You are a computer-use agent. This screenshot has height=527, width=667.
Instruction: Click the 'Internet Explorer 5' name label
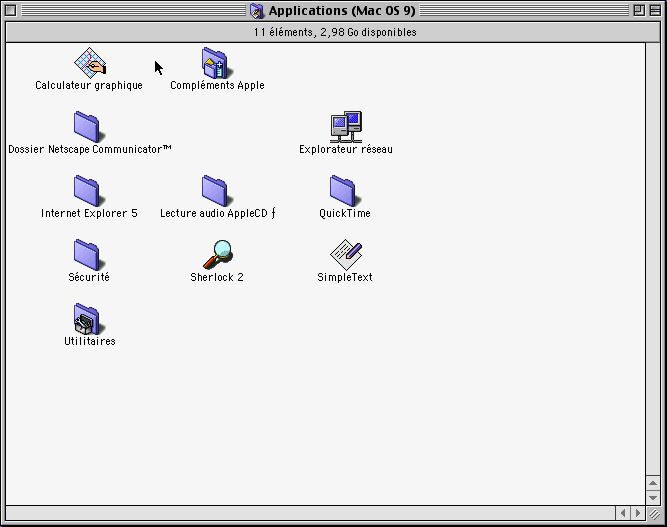click(x=89, y=213)
